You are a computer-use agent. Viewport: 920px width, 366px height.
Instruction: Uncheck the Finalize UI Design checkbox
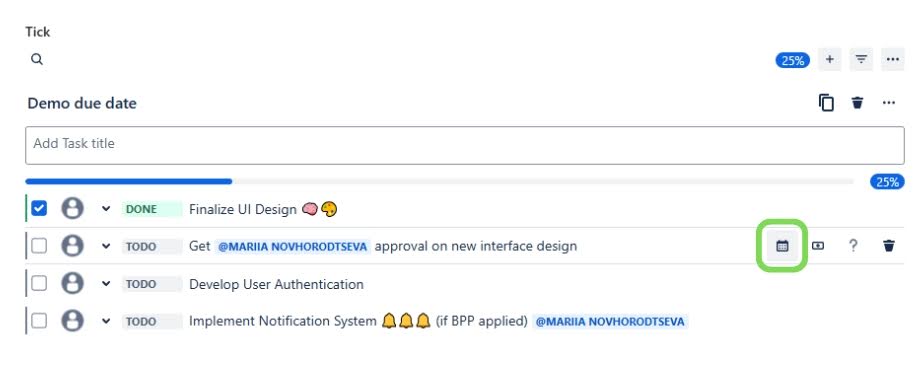[39, 209]
